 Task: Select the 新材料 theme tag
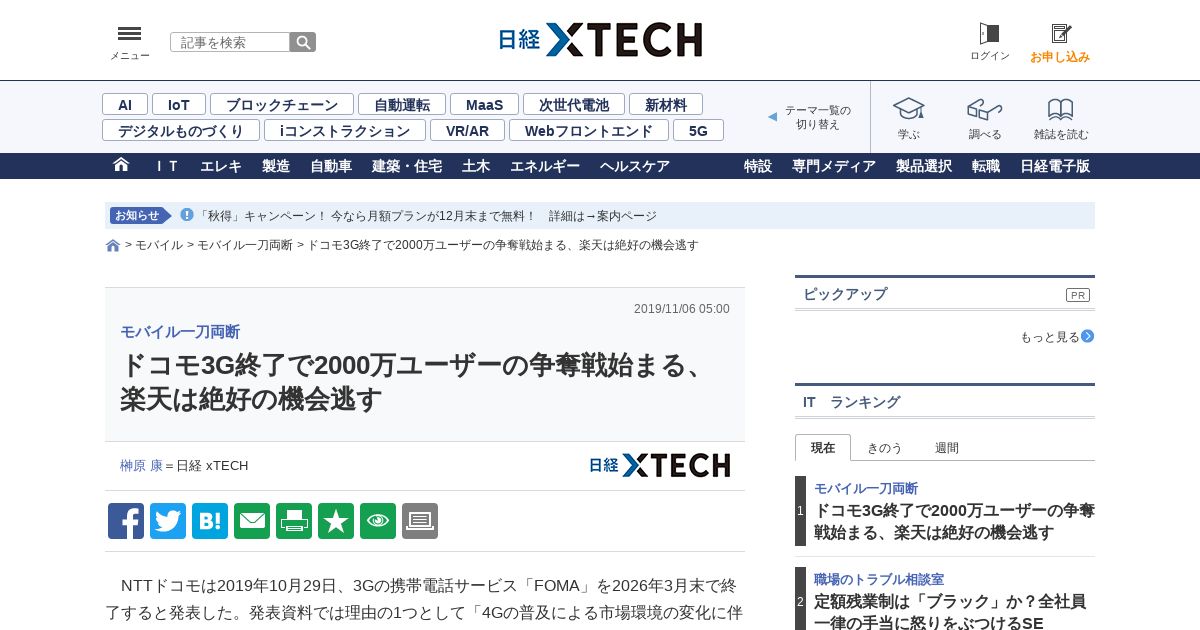click(x=666, y=104)
